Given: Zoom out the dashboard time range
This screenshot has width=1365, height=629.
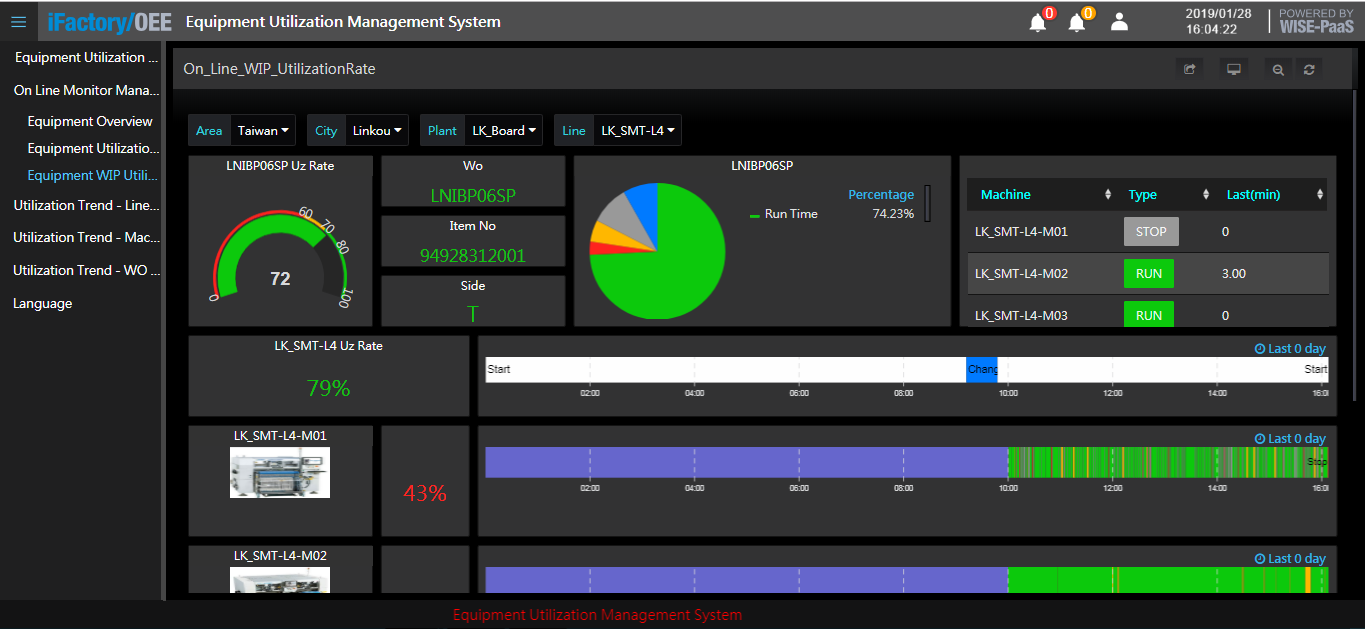Looking at the screenshot, I should click(x=1278, y=69).
